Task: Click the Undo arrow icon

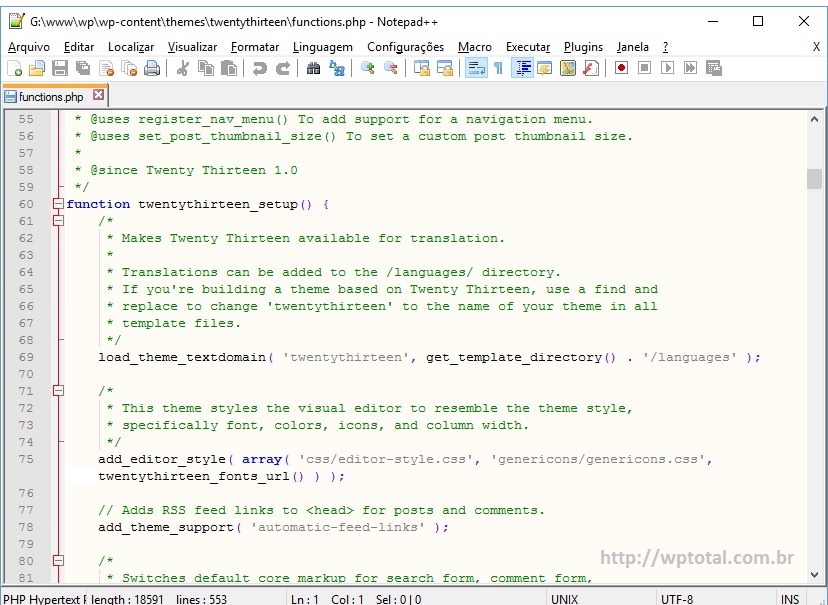Action: (x=260, y=68)
